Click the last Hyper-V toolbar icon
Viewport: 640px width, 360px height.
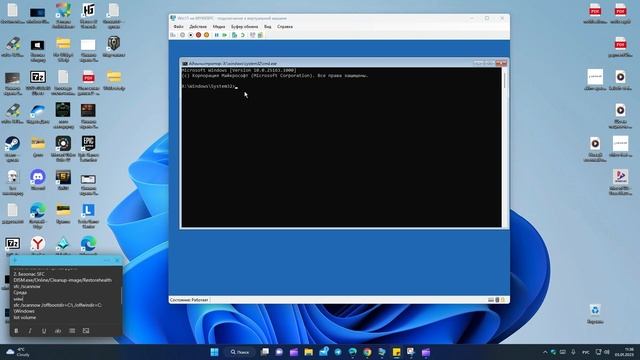pyautogui.click(x=260, y=35)
